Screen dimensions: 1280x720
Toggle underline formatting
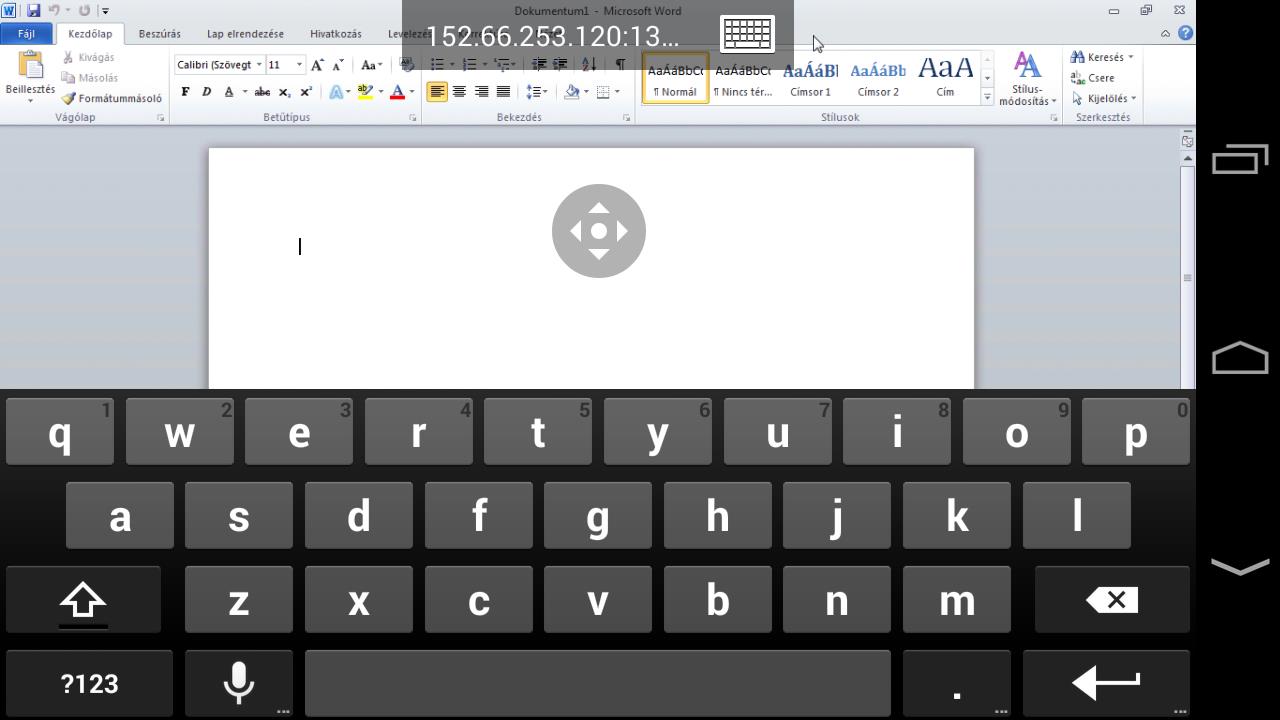(229, 92)
